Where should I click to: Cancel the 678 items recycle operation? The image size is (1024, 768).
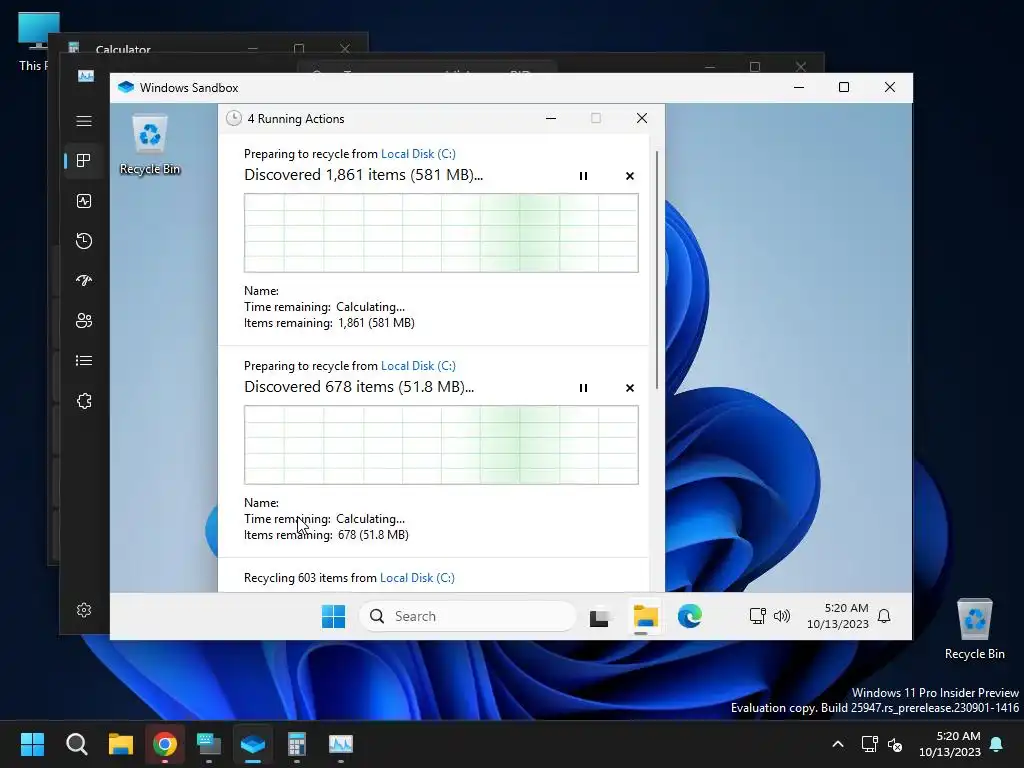[630, 388]
